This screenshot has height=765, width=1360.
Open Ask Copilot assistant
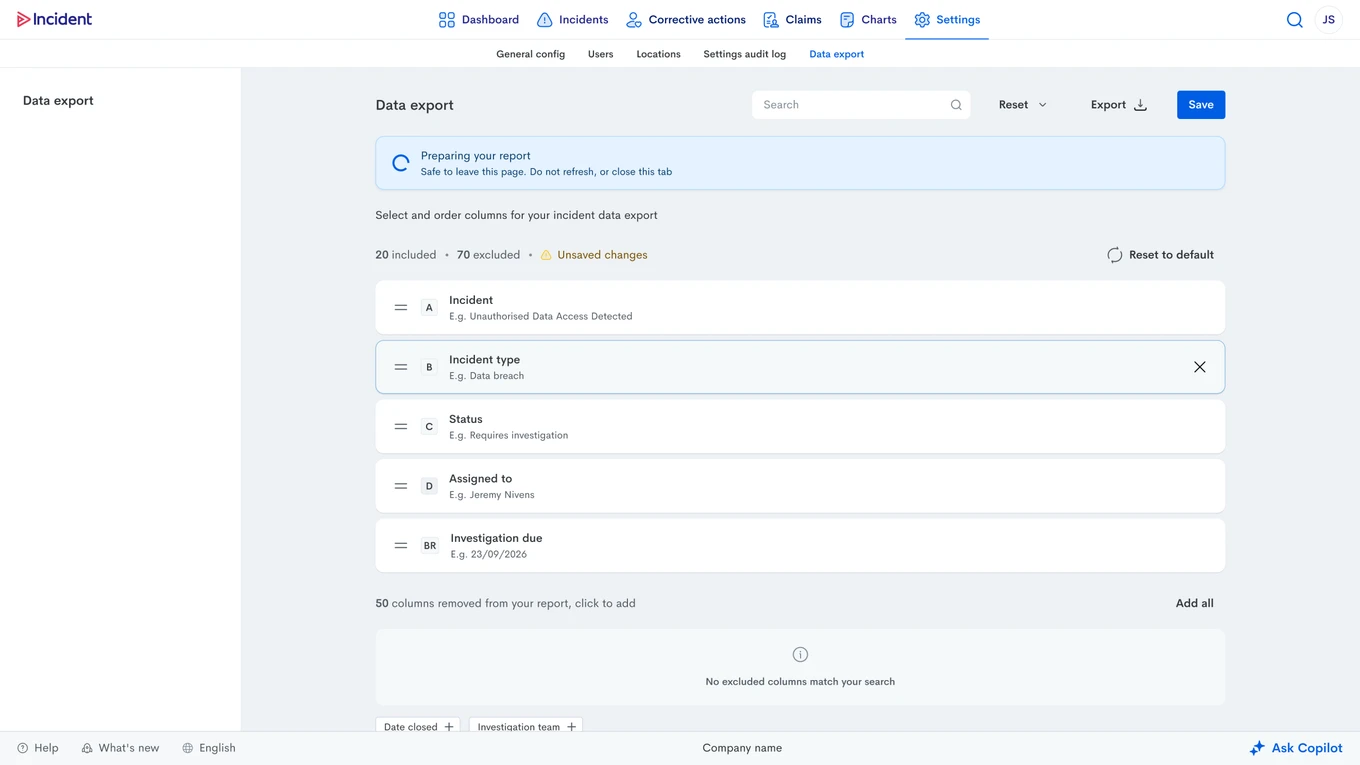1296,748
